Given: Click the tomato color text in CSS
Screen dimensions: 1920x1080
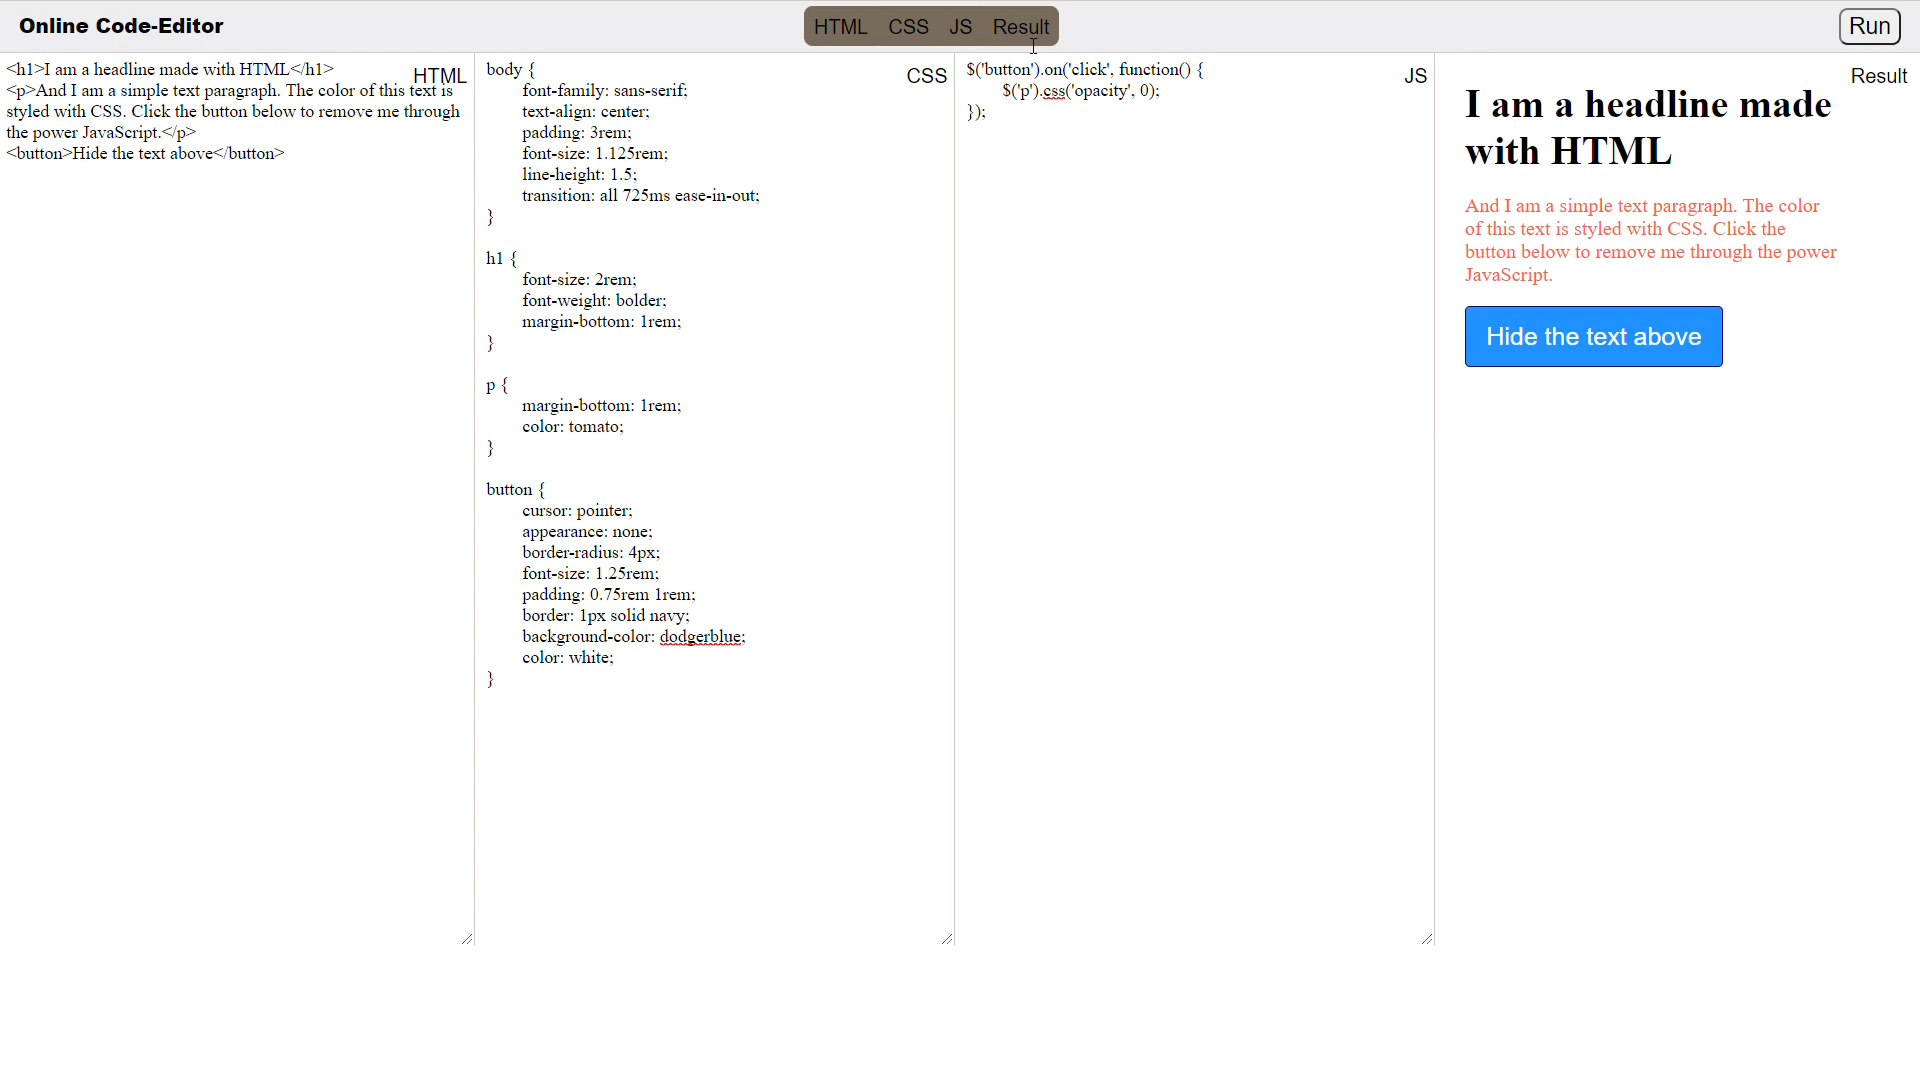Looking at the screenshot, I should point(592,426).
